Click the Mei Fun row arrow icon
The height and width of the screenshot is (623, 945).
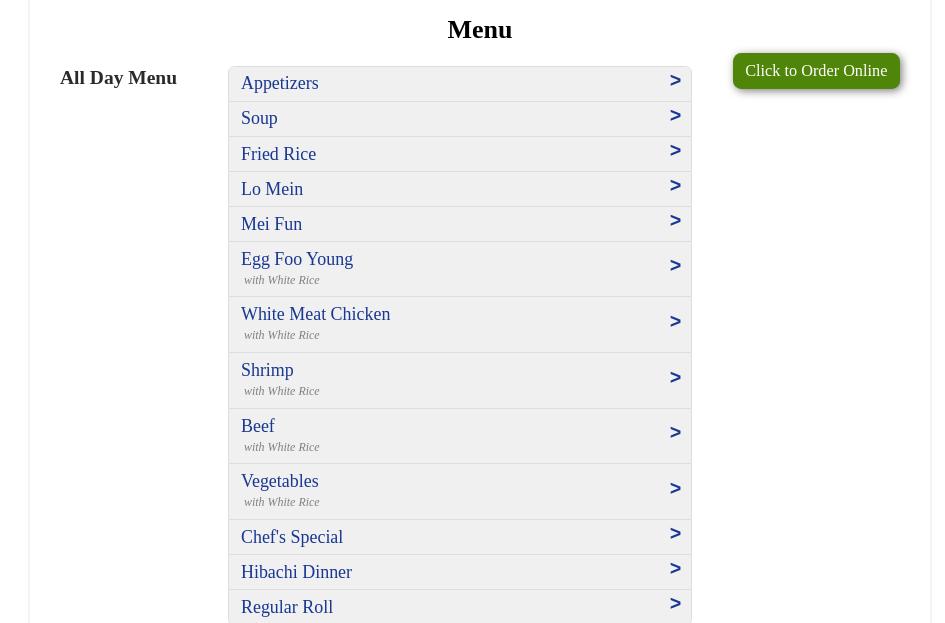click(675, 221)
